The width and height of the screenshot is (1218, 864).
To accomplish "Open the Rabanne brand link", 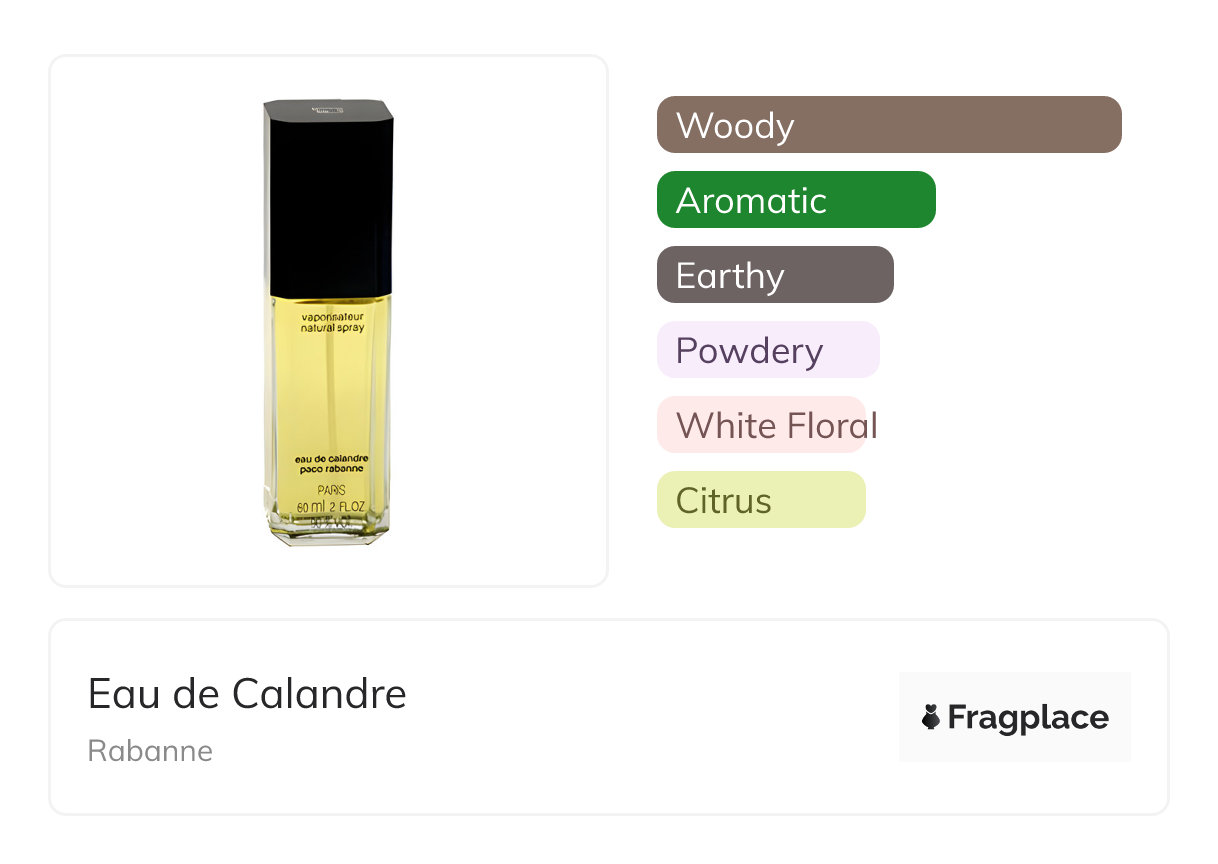I will (x=150, y=751).
